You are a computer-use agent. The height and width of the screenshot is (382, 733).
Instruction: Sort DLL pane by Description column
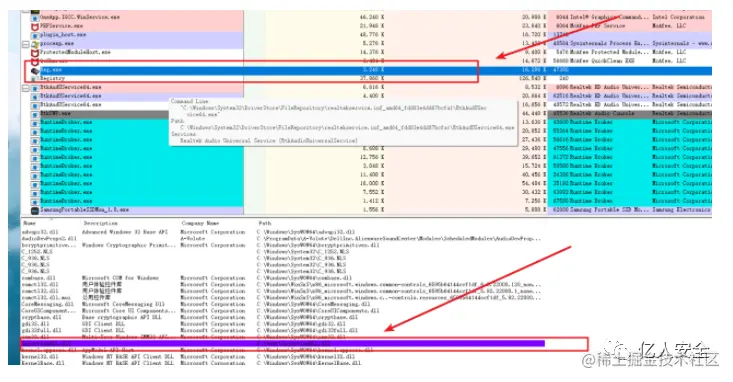point(101,223)
